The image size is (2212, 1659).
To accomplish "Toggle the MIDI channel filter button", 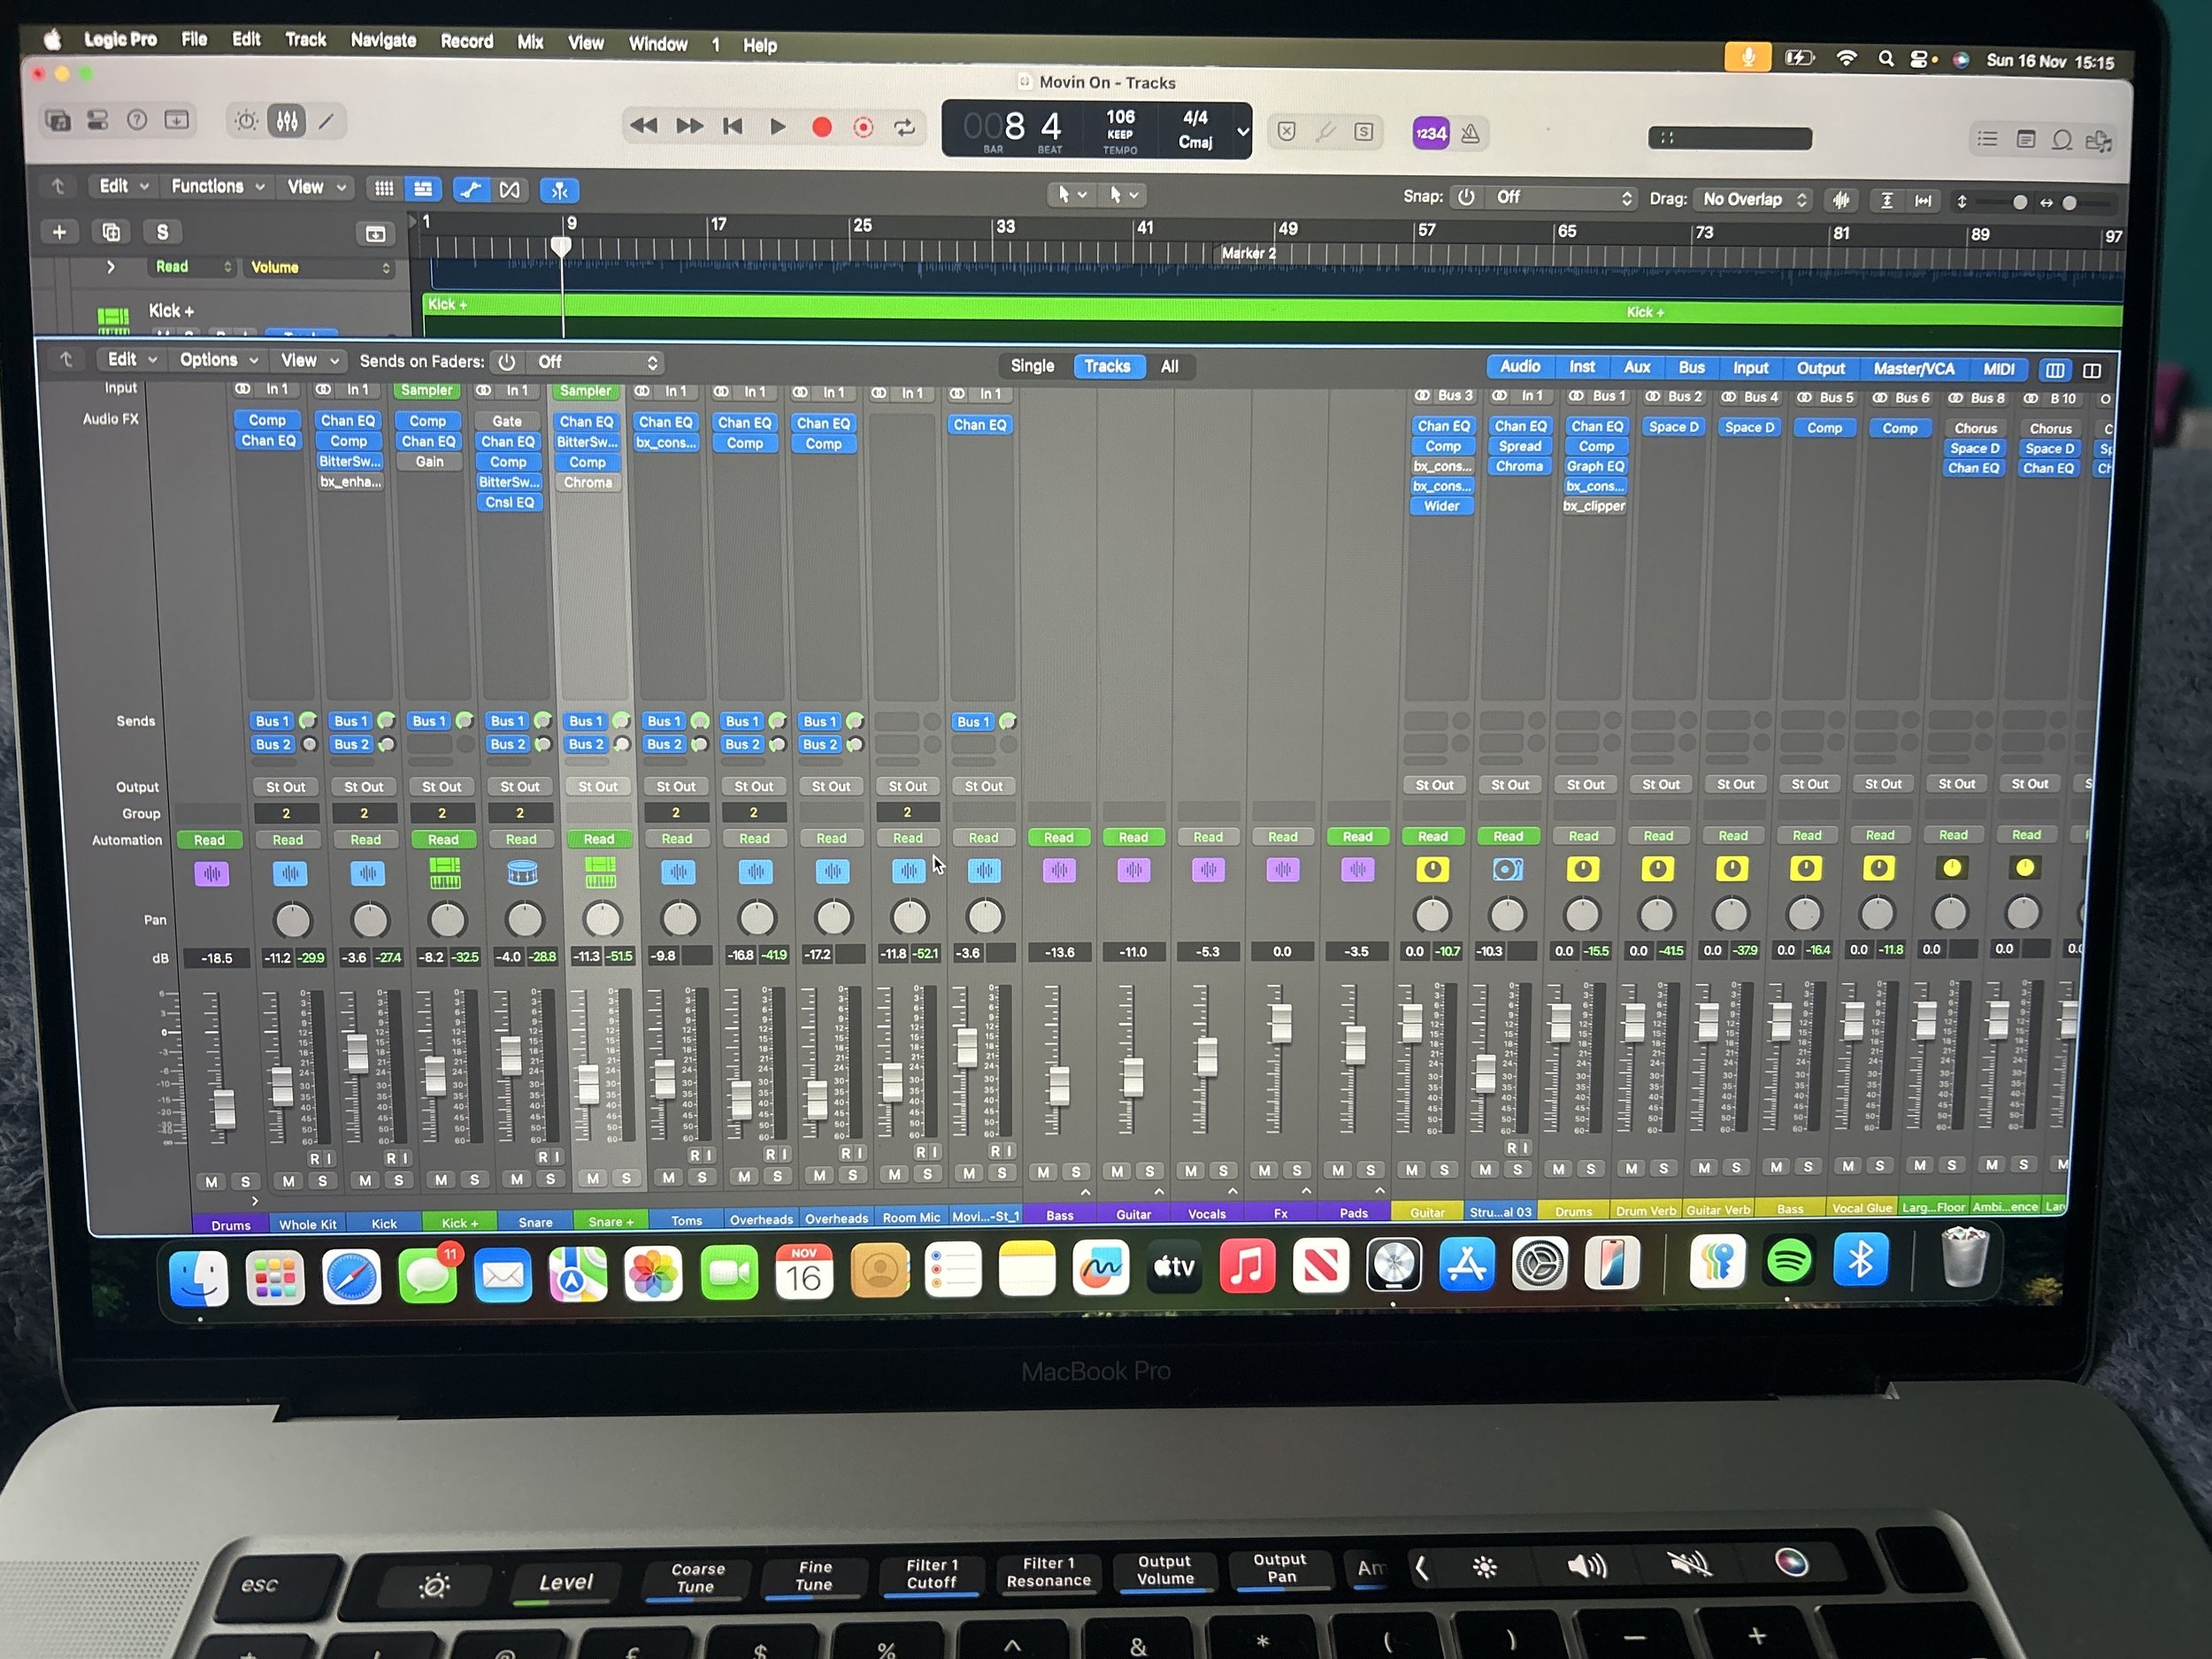I will pyautogui.click(x=1999, y=369).
